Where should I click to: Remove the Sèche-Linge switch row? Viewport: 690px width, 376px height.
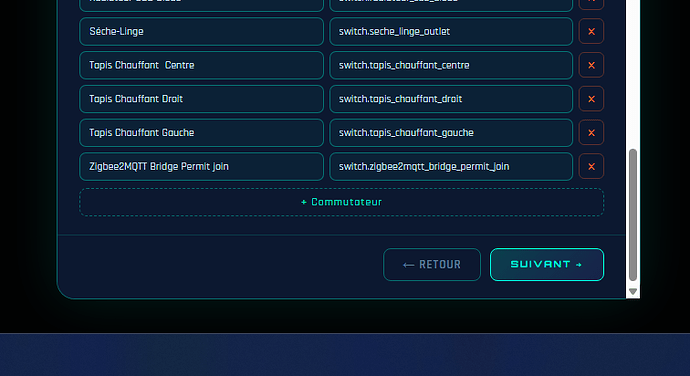(x=591, y=31)
